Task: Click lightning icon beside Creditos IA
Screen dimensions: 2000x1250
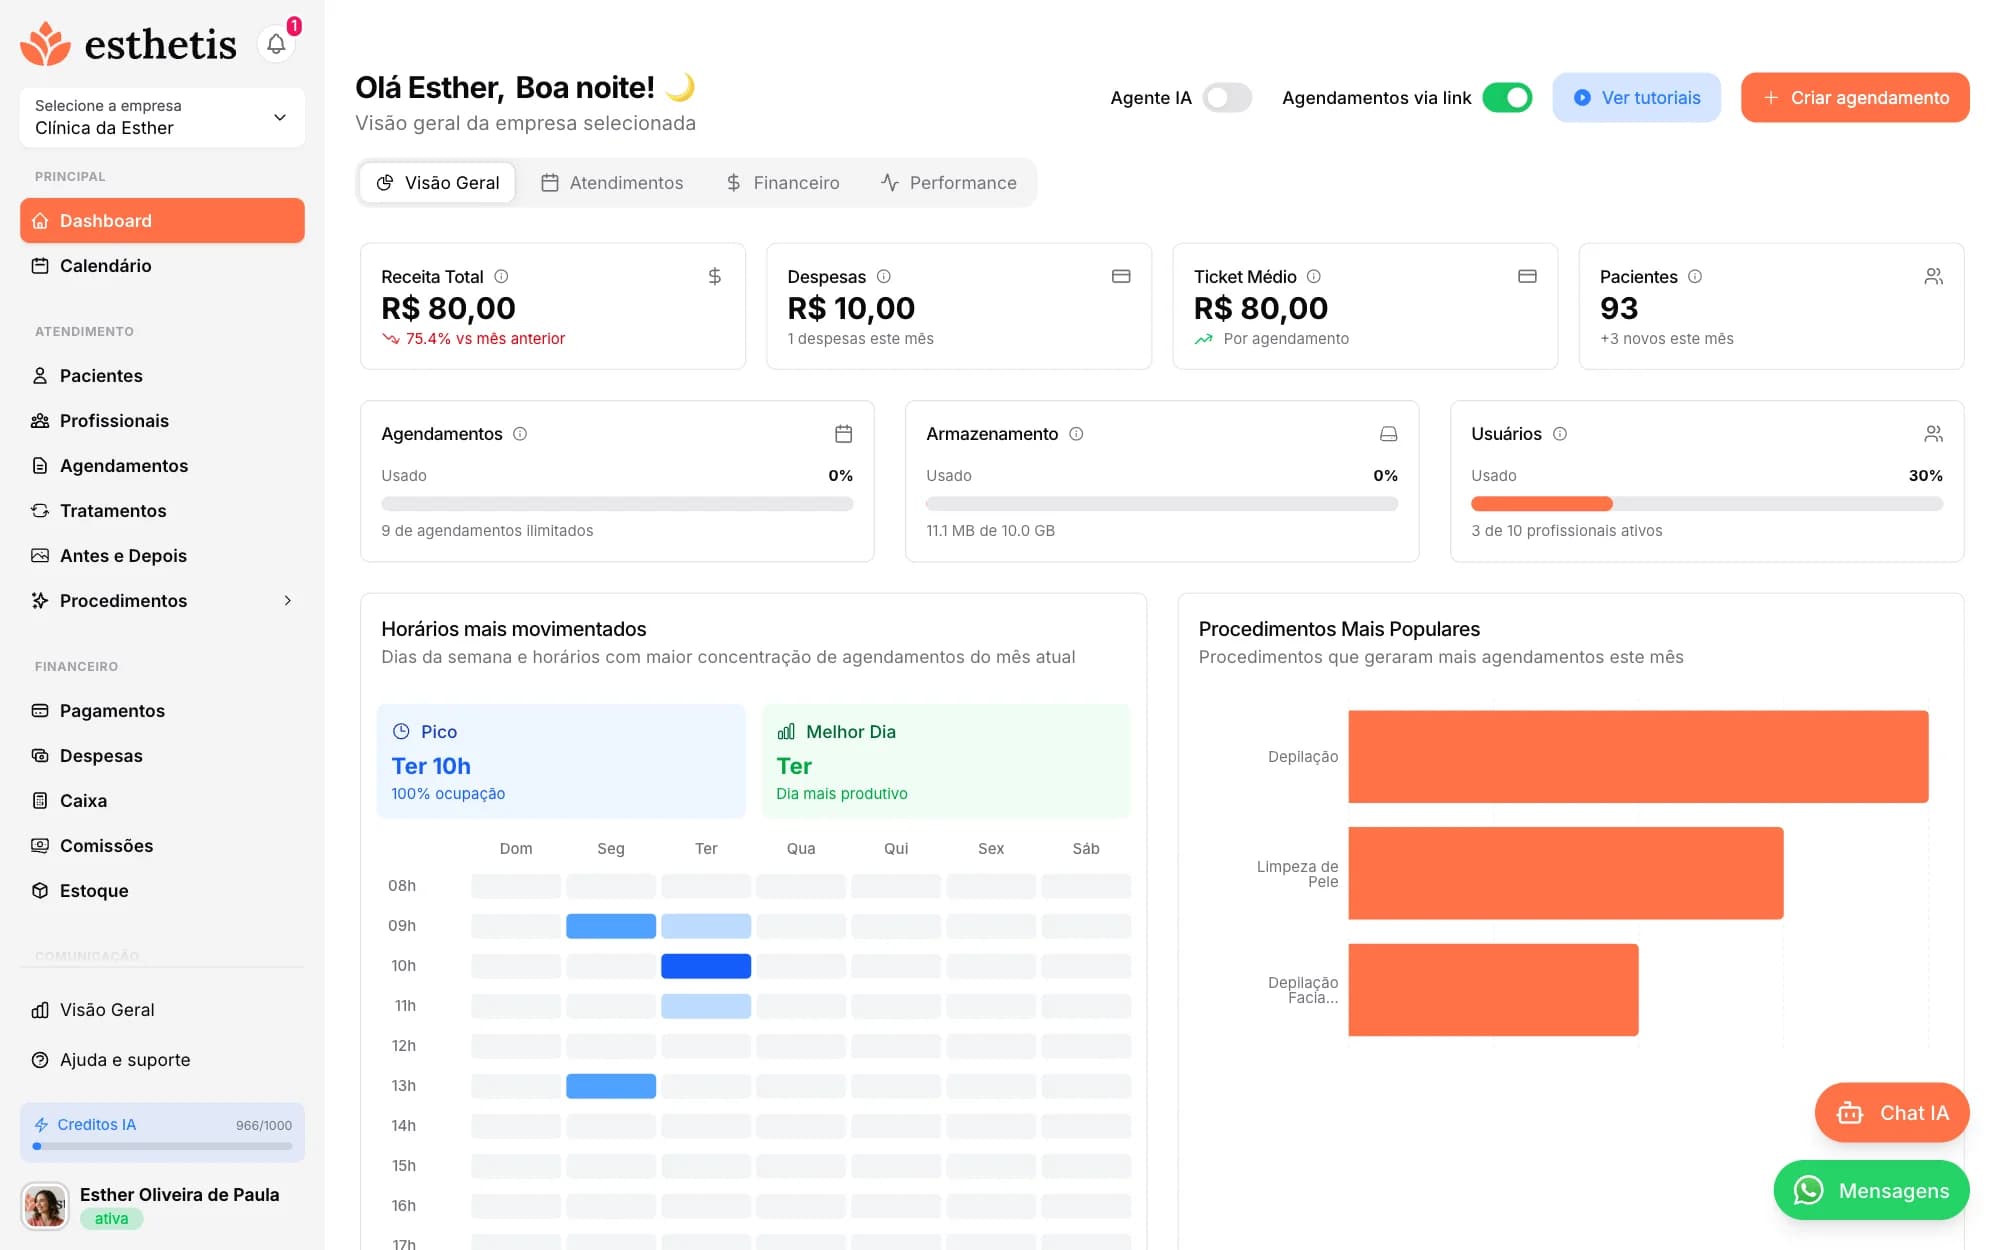Action: click(x=41, y=1125)
